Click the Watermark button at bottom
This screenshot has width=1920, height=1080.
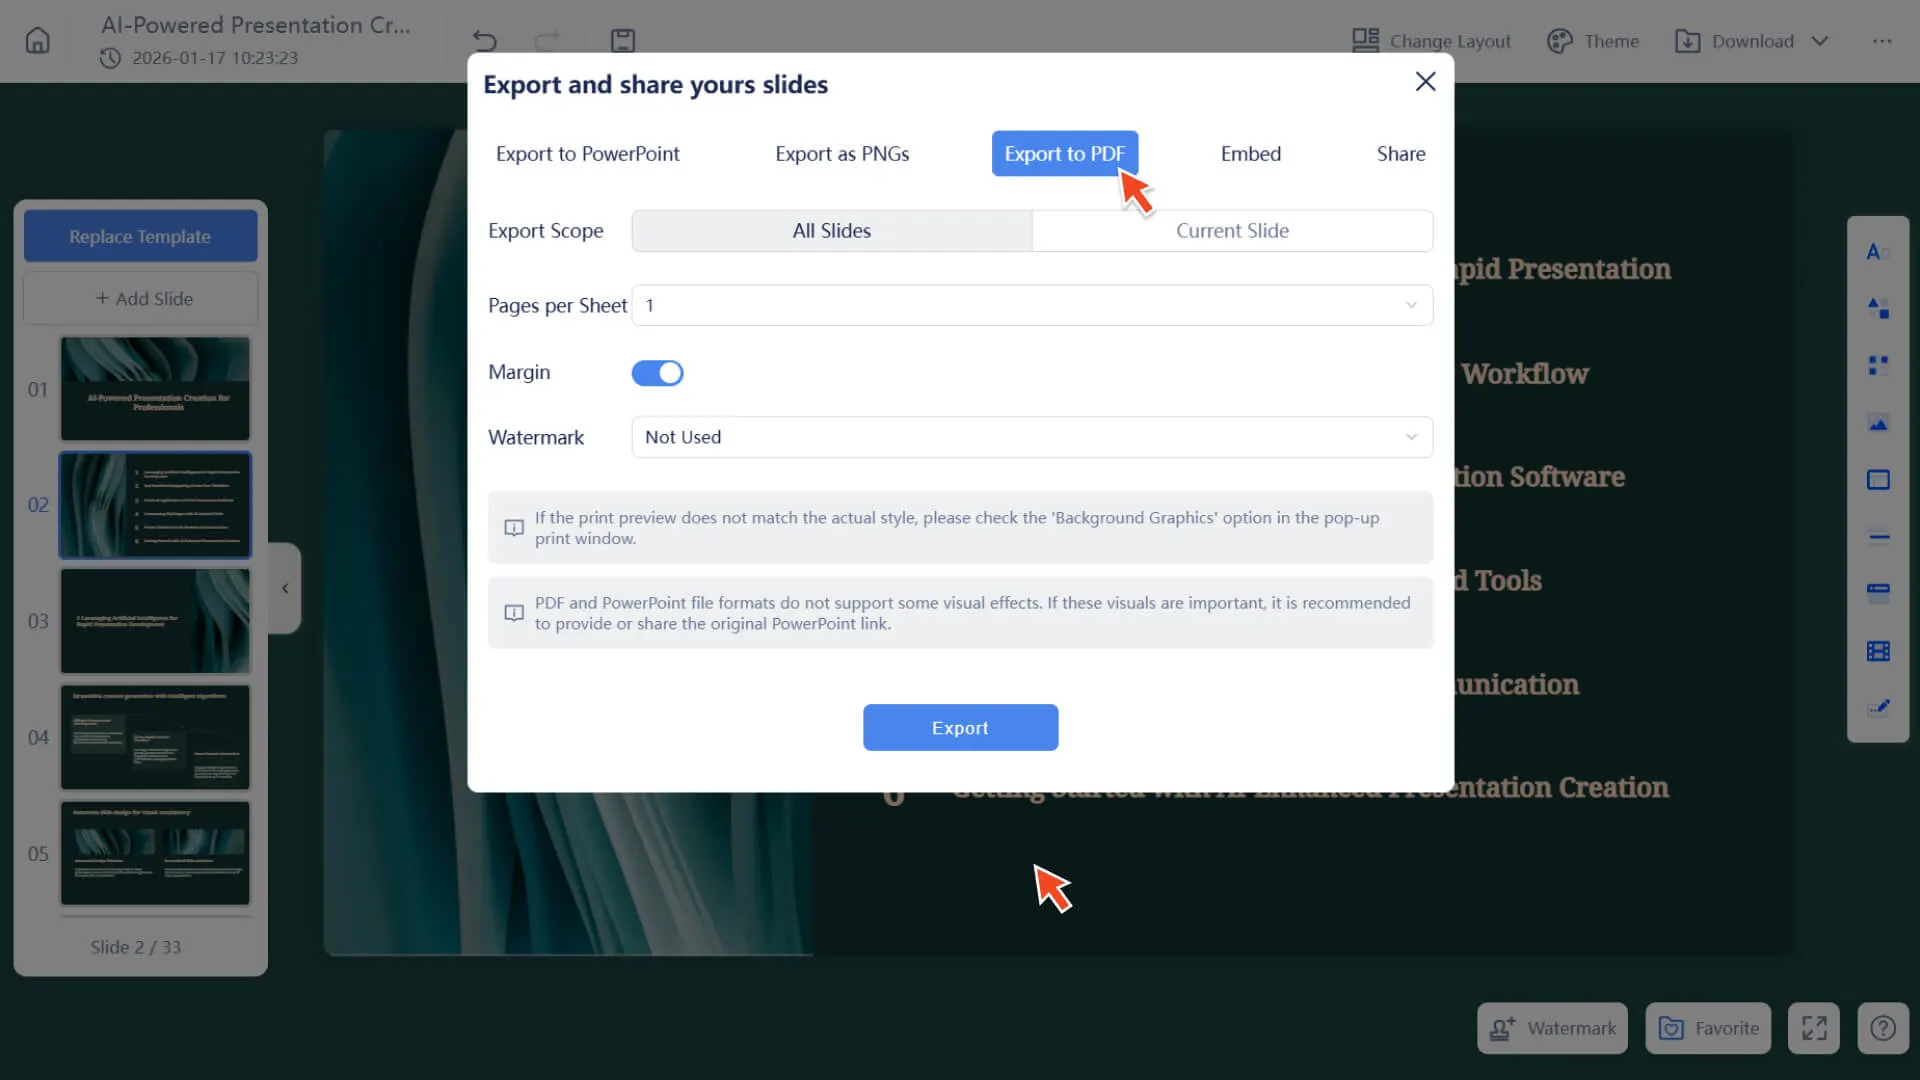tap(1552, 1028)
